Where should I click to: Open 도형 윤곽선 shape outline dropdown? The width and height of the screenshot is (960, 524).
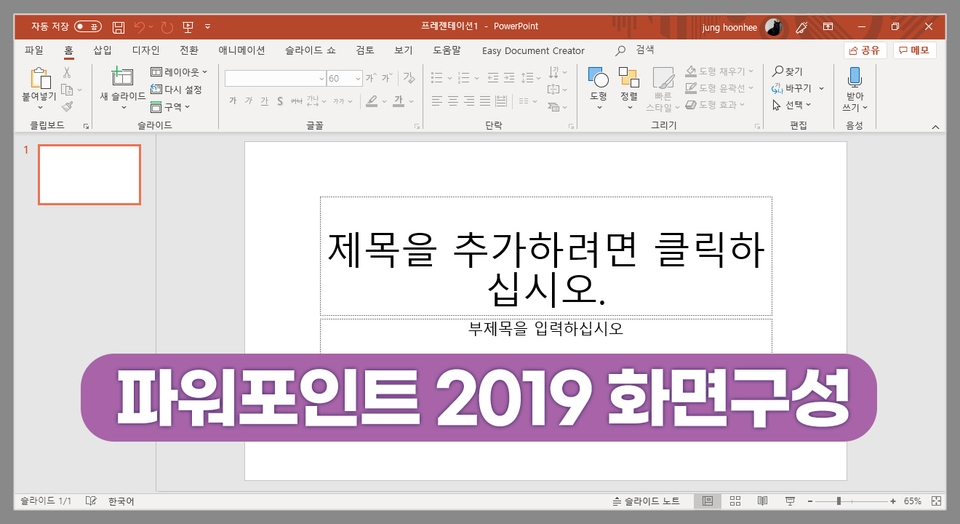tap(720, 88)
